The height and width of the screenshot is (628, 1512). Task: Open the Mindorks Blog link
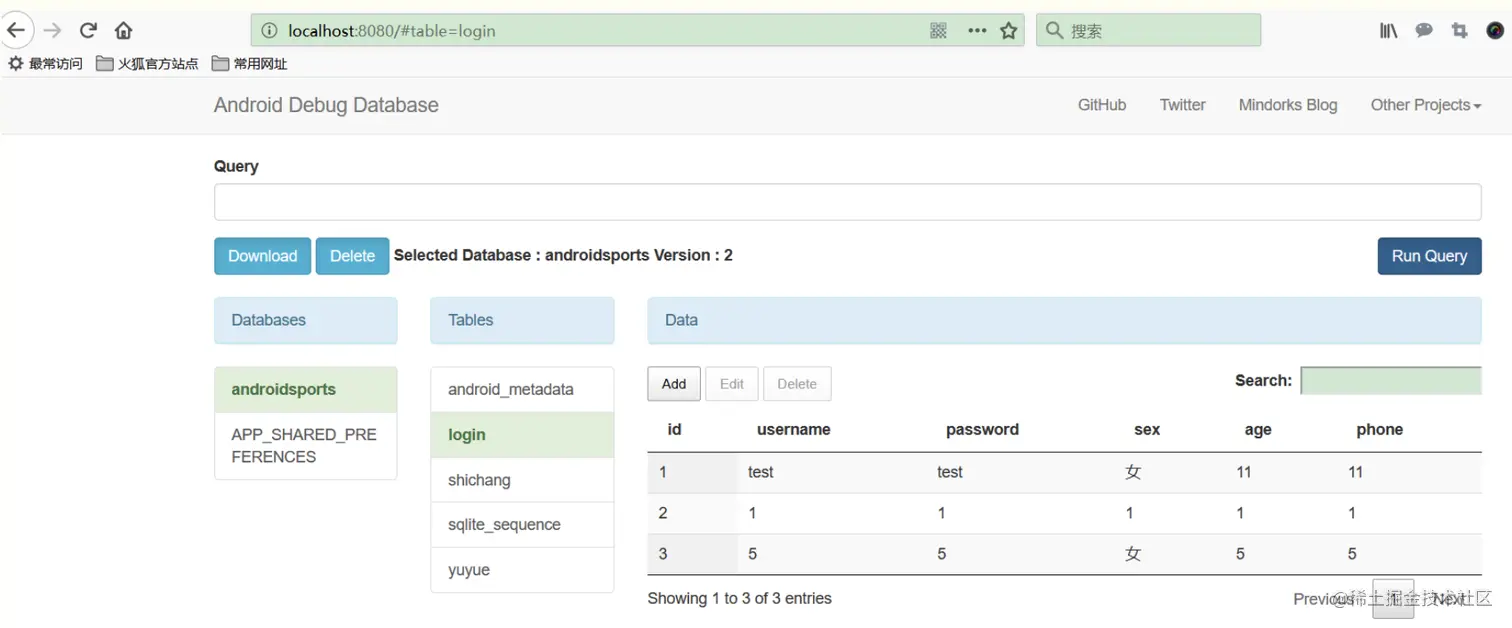click(1287, 105)
